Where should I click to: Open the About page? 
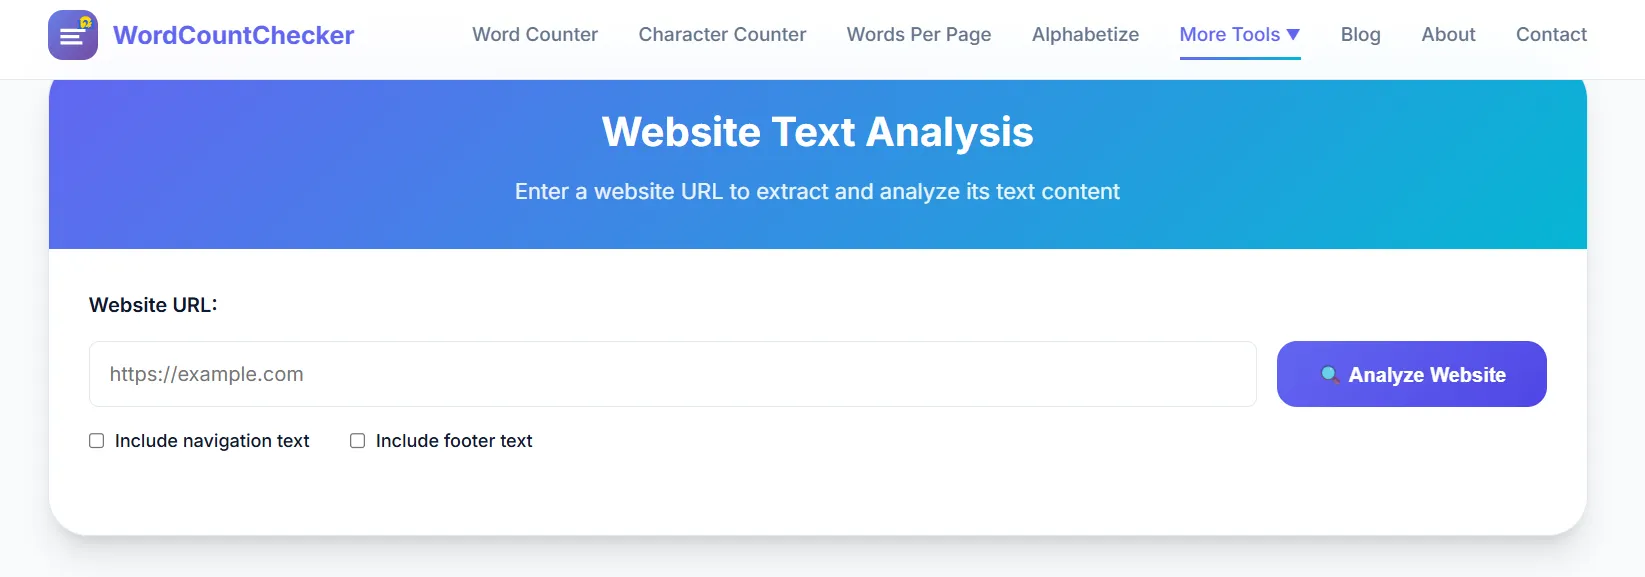click(x=1448, y=34)
